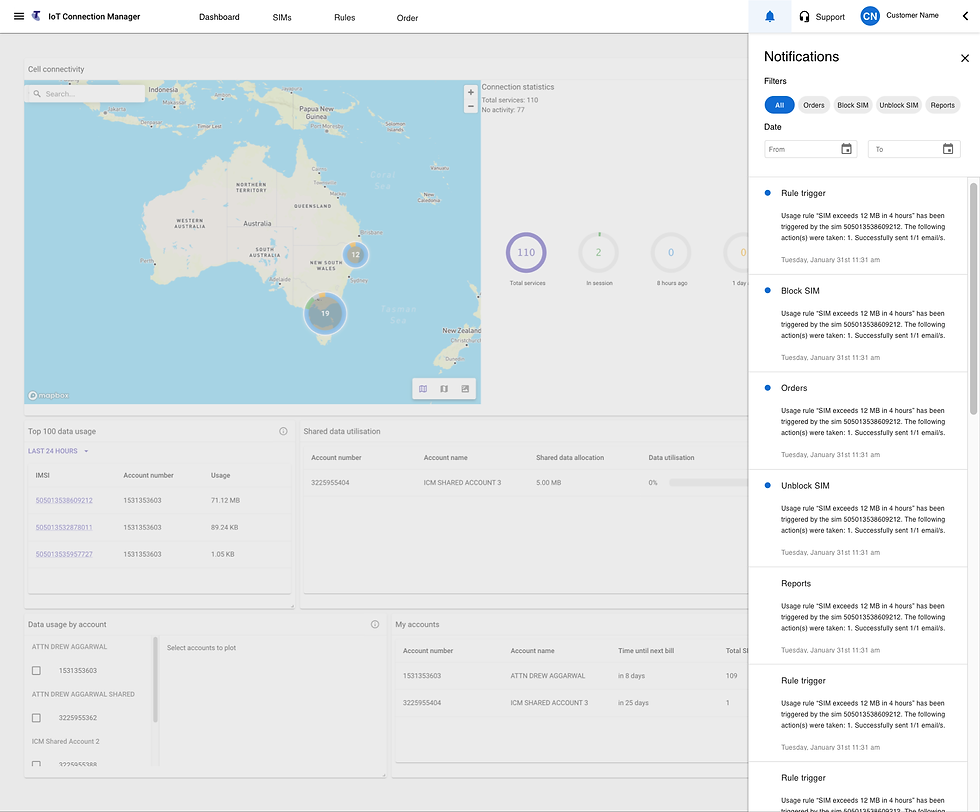This screenshot has height=812, width=980.
Task: Open IMSI 505013535957727 link
Action: [x=64, y=554]
